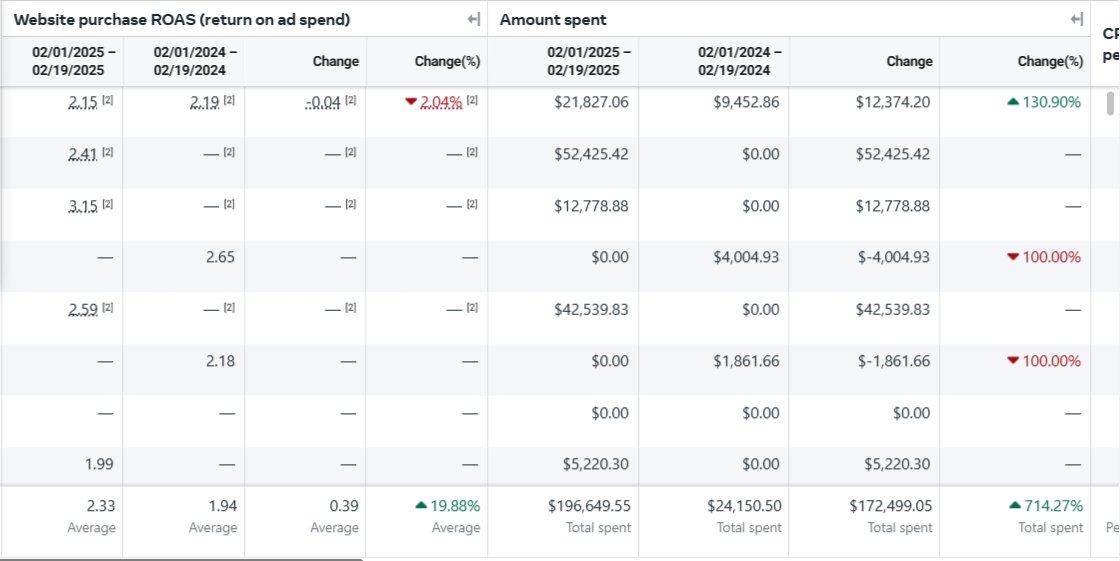The width and height of the screenshot is (1120, 561).
Task: Select the $21,827.06 amount spent cell
Action: (591, 103)
